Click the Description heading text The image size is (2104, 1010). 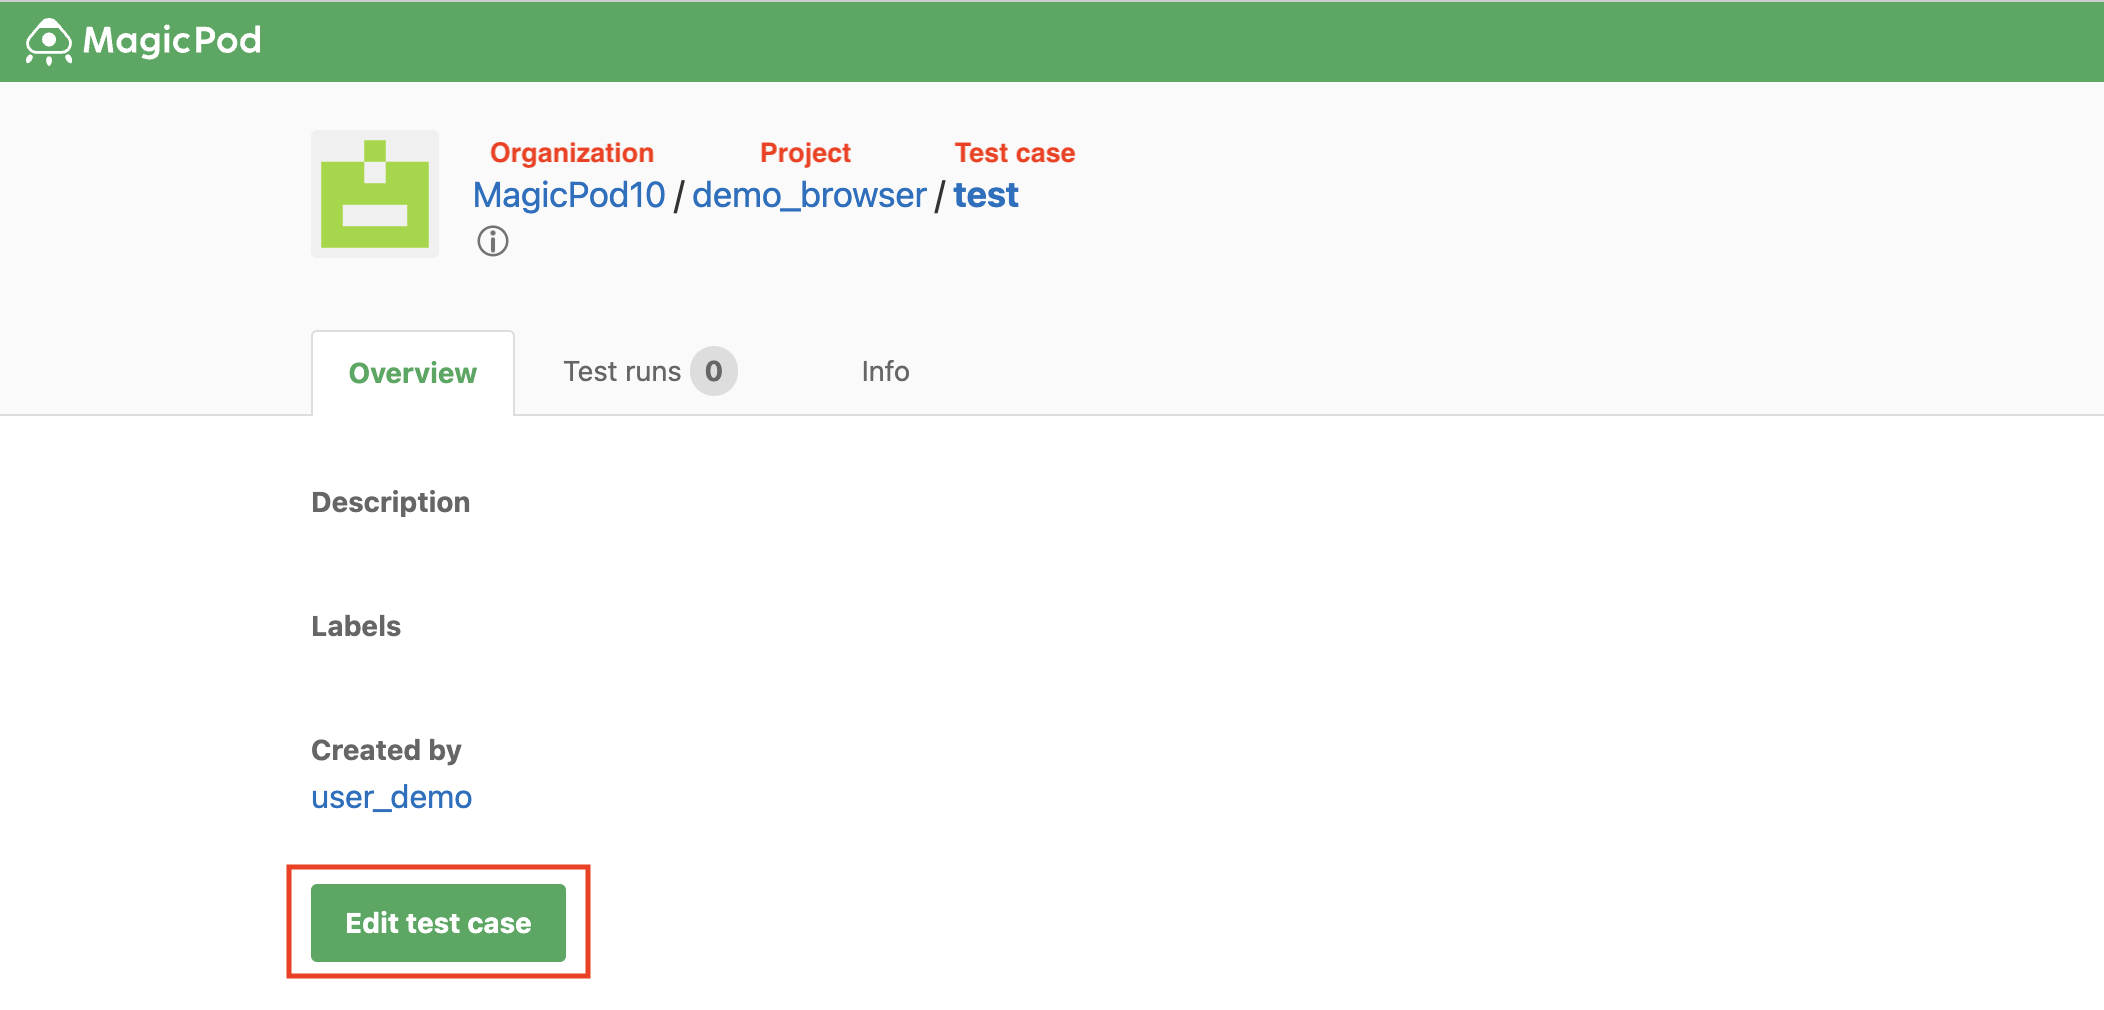coord(390,502)
